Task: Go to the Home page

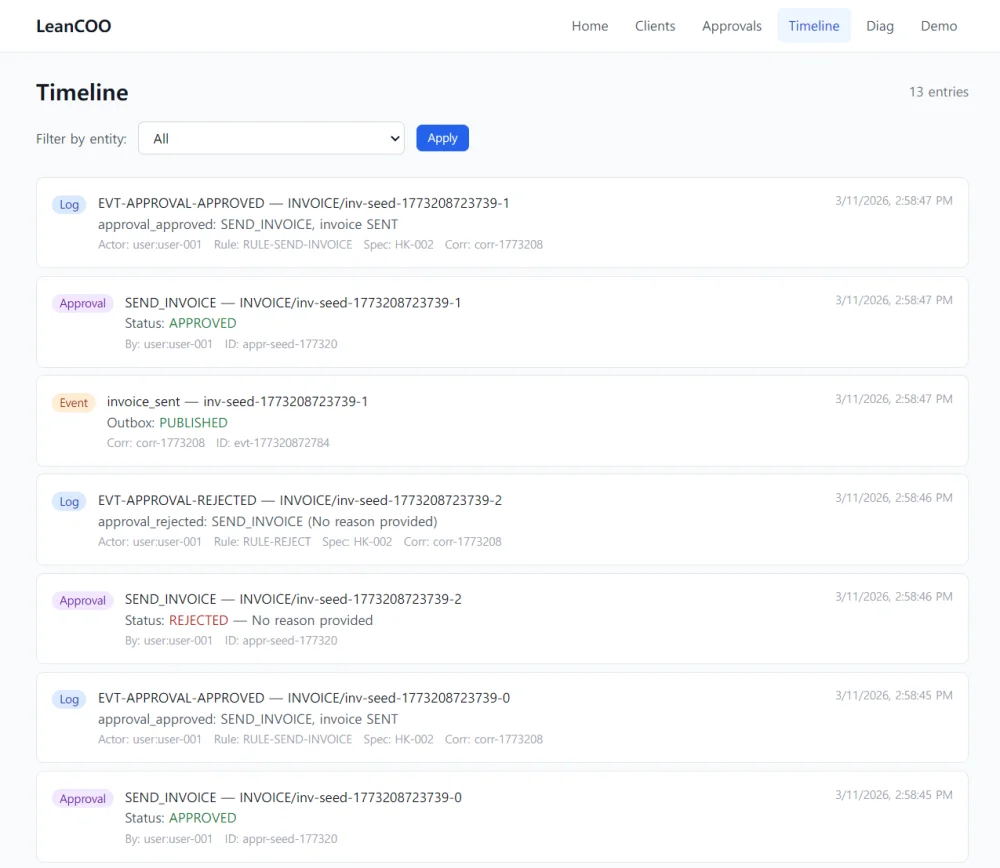Action: [x=590, y=26]
